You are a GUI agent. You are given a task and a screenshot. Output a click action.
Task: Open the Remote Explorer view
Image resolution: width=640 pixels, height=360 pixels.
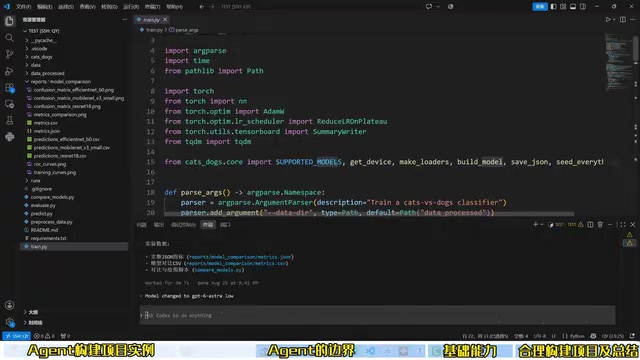(9, 104)
